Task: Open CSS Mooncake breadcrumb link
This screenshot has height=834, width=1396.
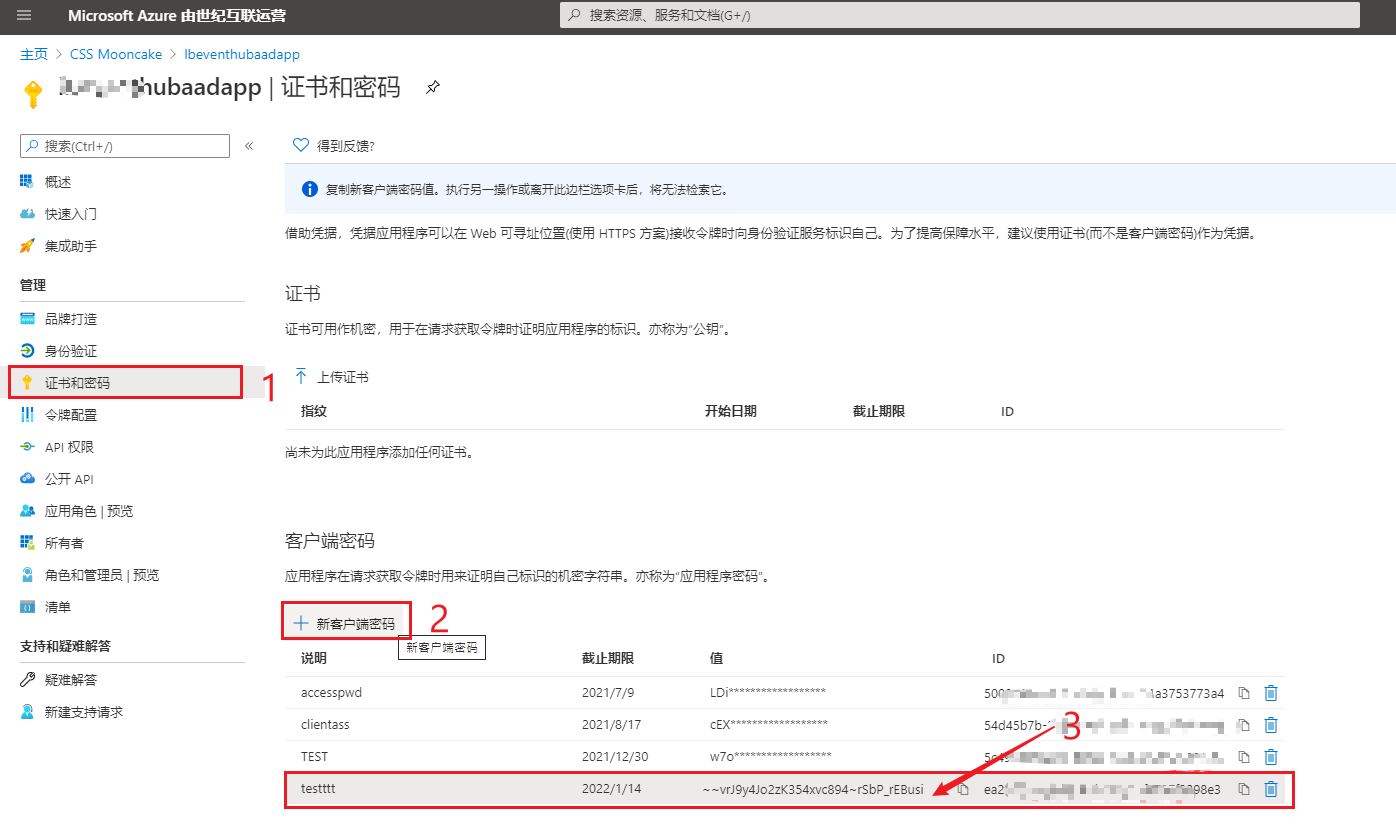Action: [x=115, y=54]
